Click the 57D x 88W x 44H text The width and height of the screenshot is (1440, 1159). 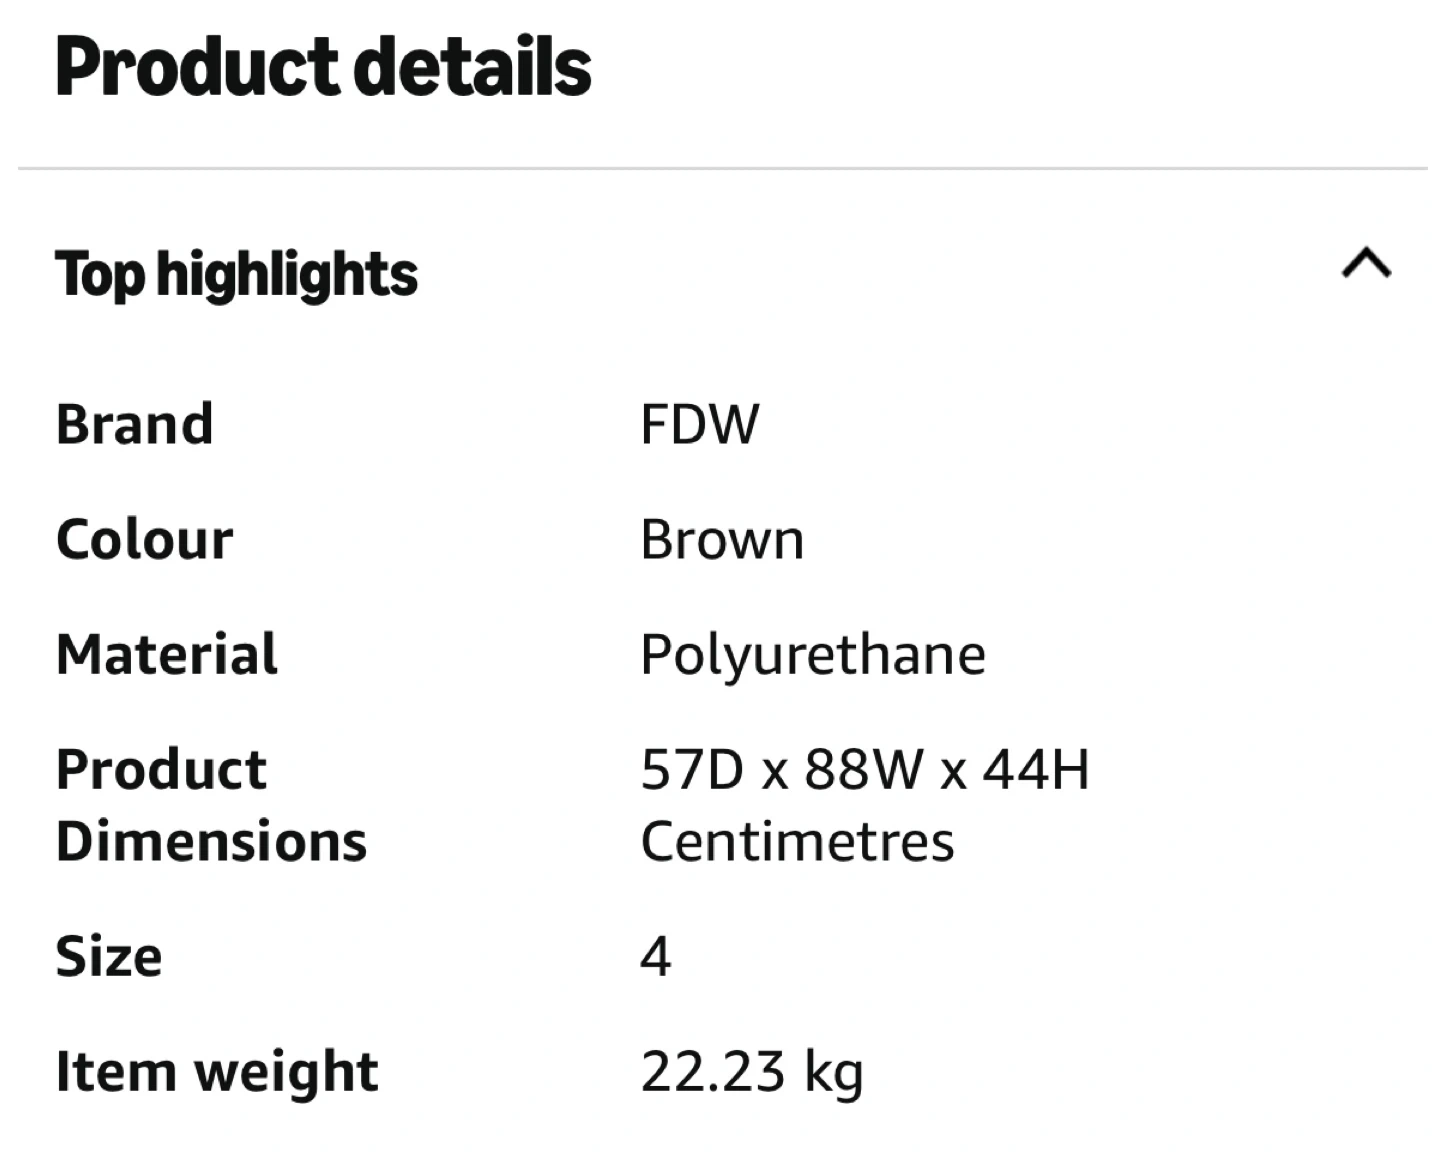865,769
